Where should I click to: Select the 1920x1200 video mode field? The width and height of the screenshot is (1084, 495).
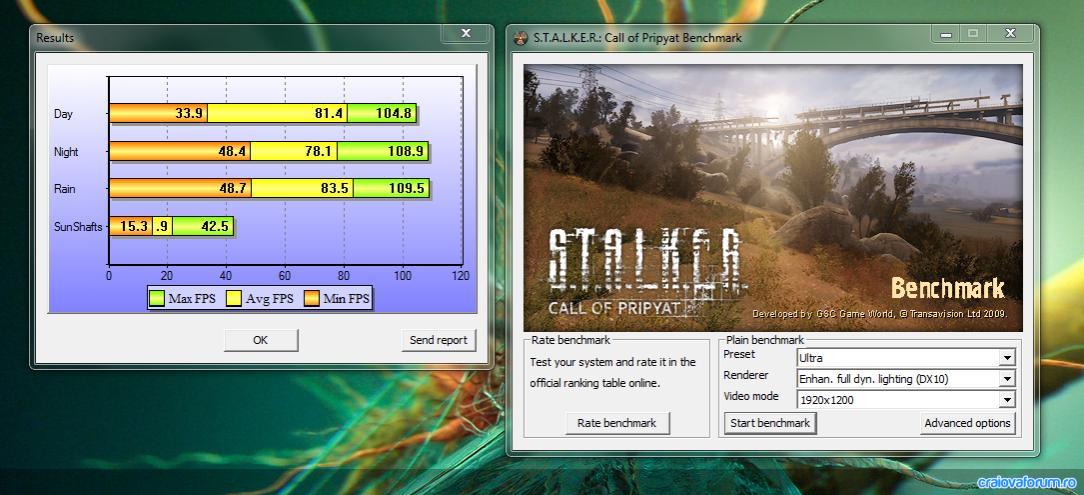pos(905,400)
